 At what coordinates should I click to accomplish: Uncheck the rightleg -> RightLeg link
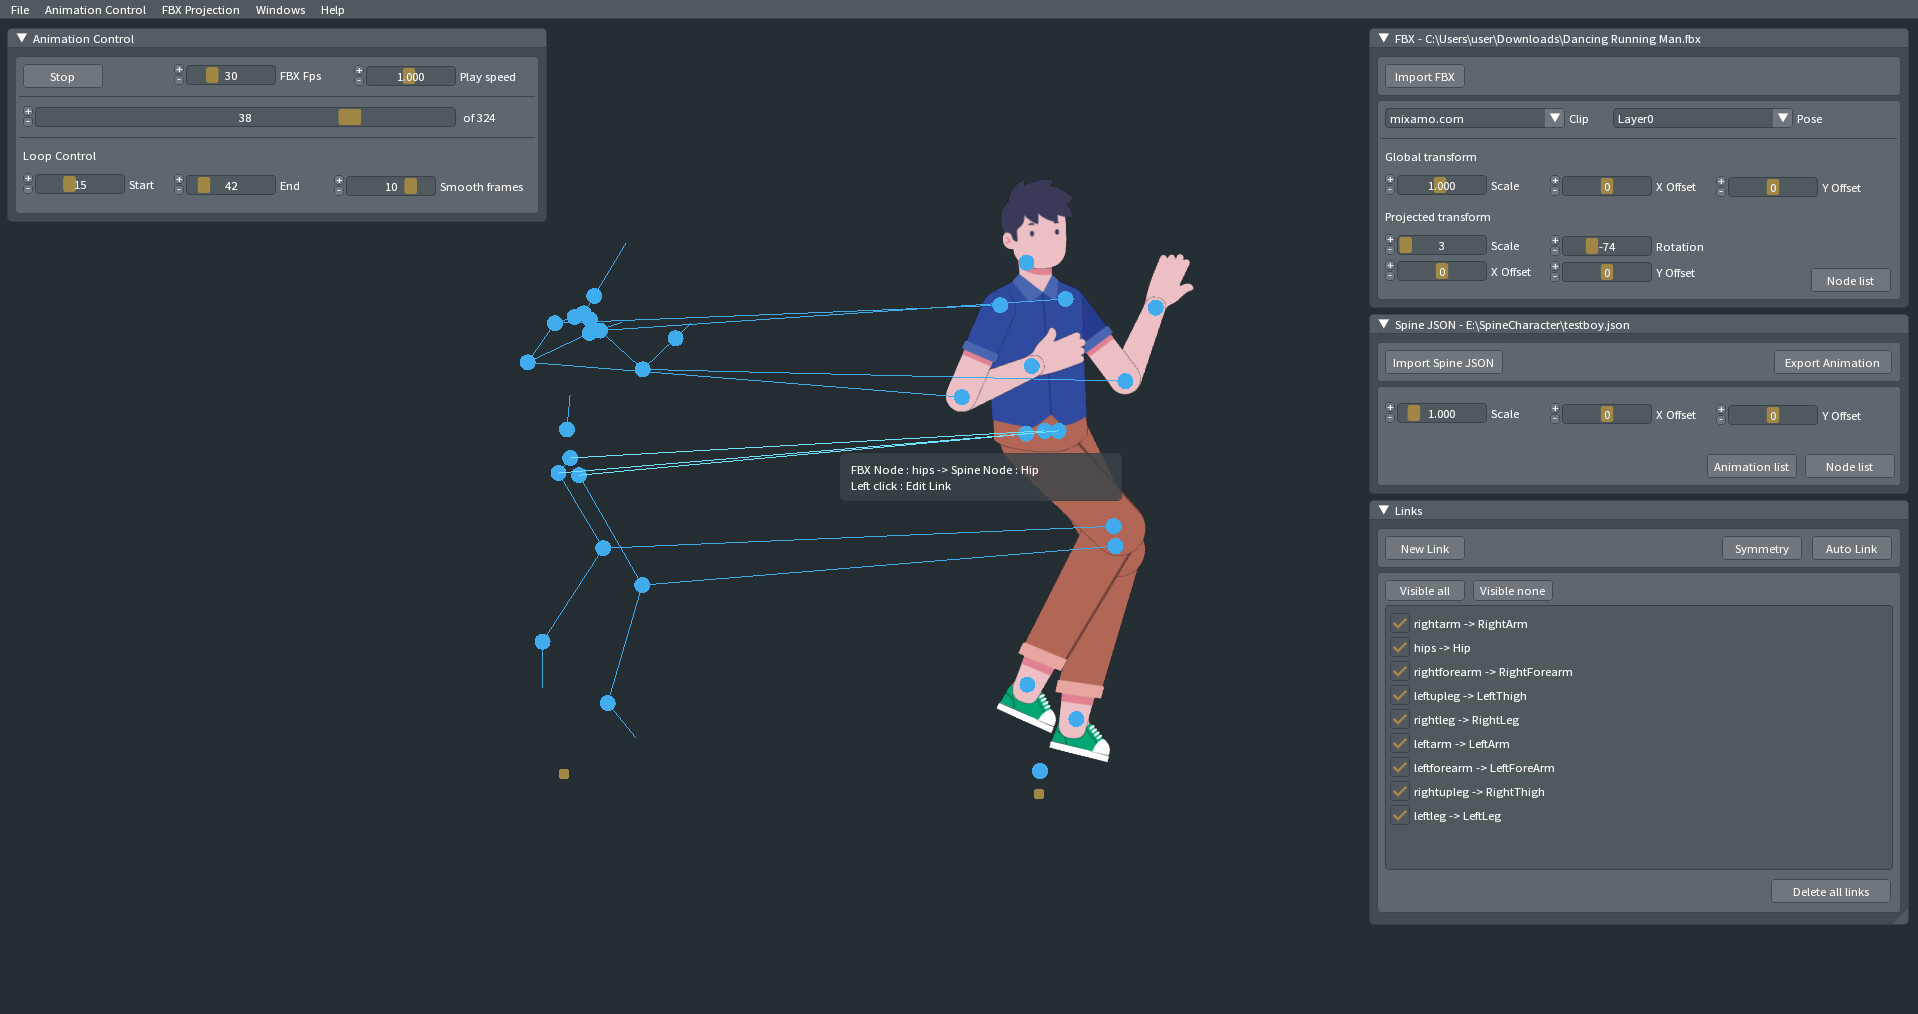pos(1399,719)
